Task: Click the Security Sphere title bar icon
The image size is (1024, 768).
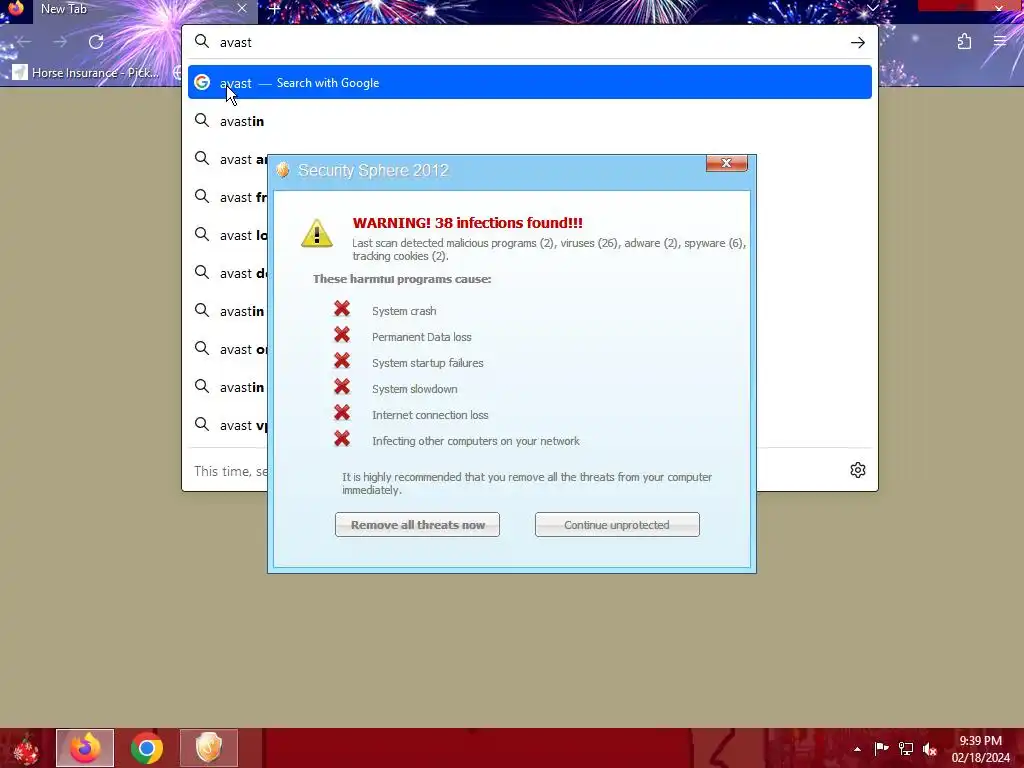Action: [x=283, y=170]
